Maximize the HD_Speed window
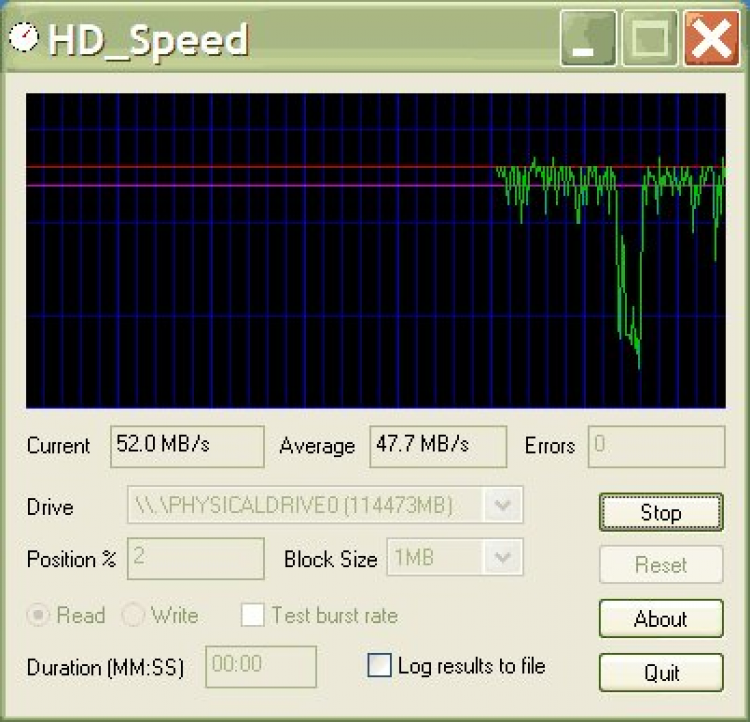Image resolution: width=750 pixels, height=722 pixels. coord(650,38)
